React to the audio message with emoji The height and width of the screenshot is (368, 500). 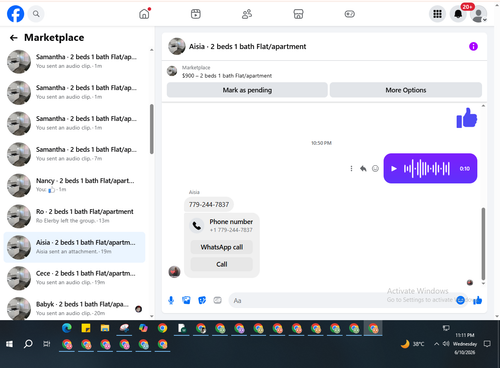coord(375,169)
